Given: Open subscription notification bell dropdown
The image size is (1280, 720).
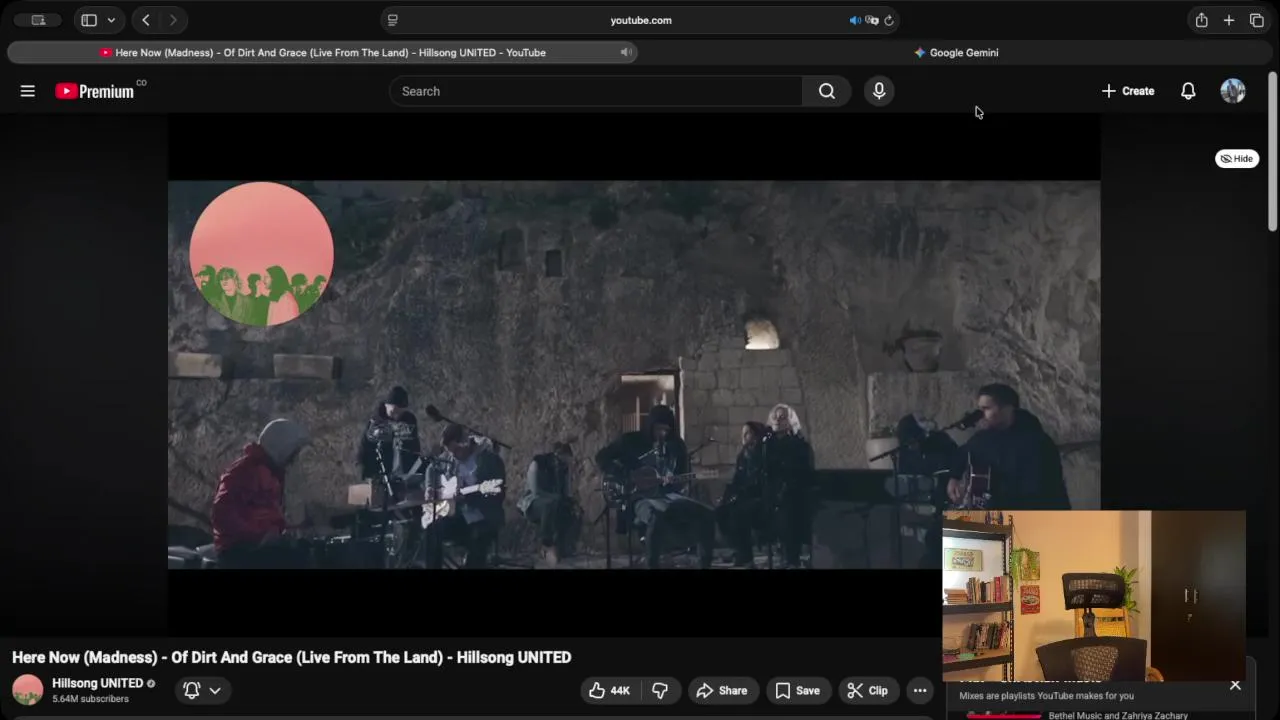Looking at the screenshot, I should pyautogui.click(x=201, y=690).
